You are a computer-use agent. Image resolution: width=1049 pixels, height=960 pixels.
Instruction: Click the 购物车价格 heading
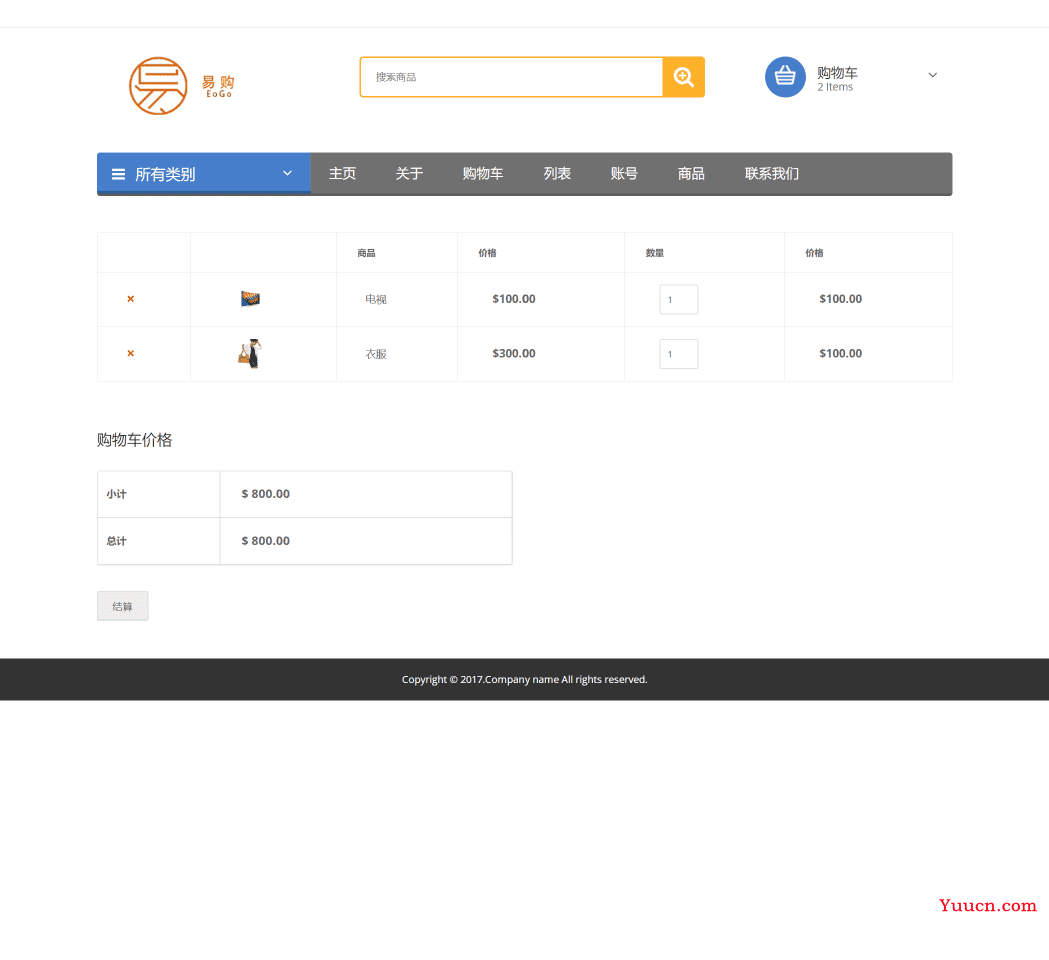coord(134,440)
